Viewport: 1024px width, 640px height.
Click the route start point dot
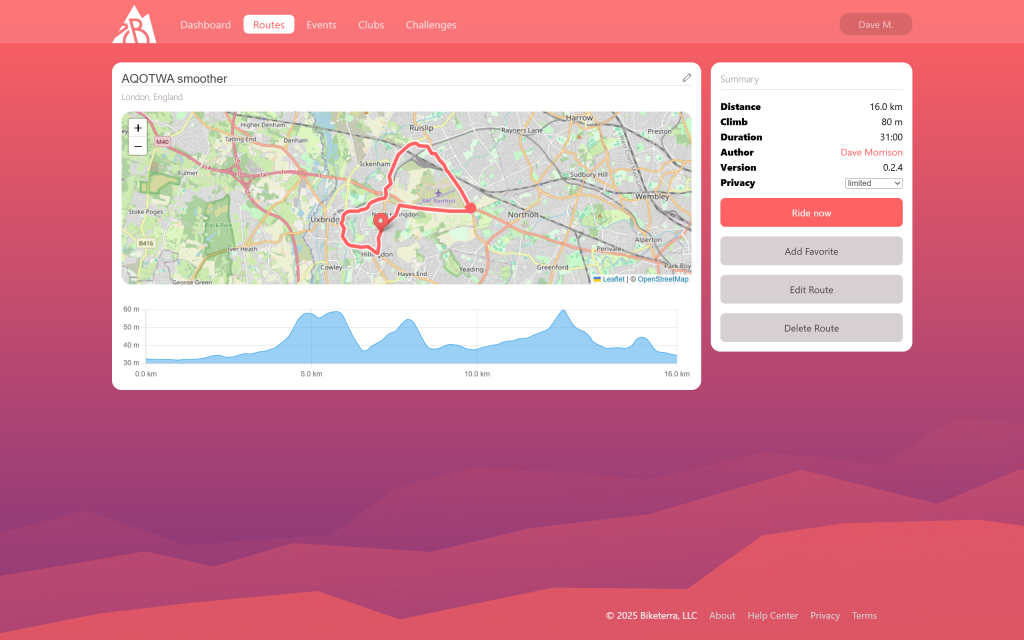471,209
